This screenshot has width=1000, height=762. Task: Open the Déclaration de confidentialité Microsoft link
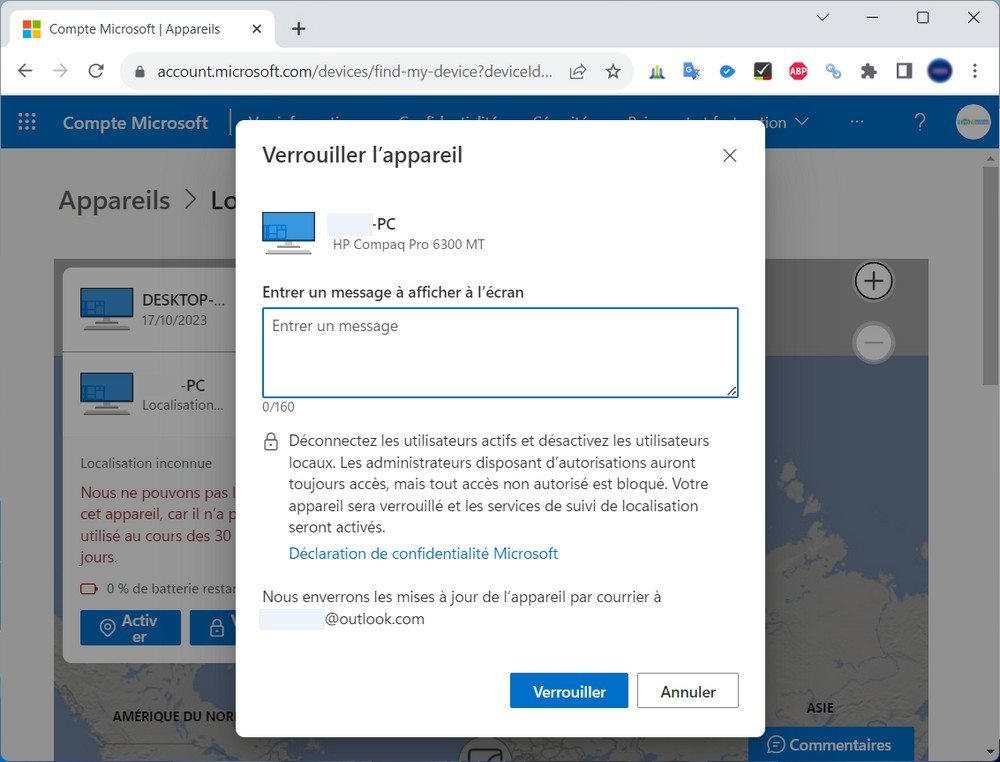[x=423, y=553]
